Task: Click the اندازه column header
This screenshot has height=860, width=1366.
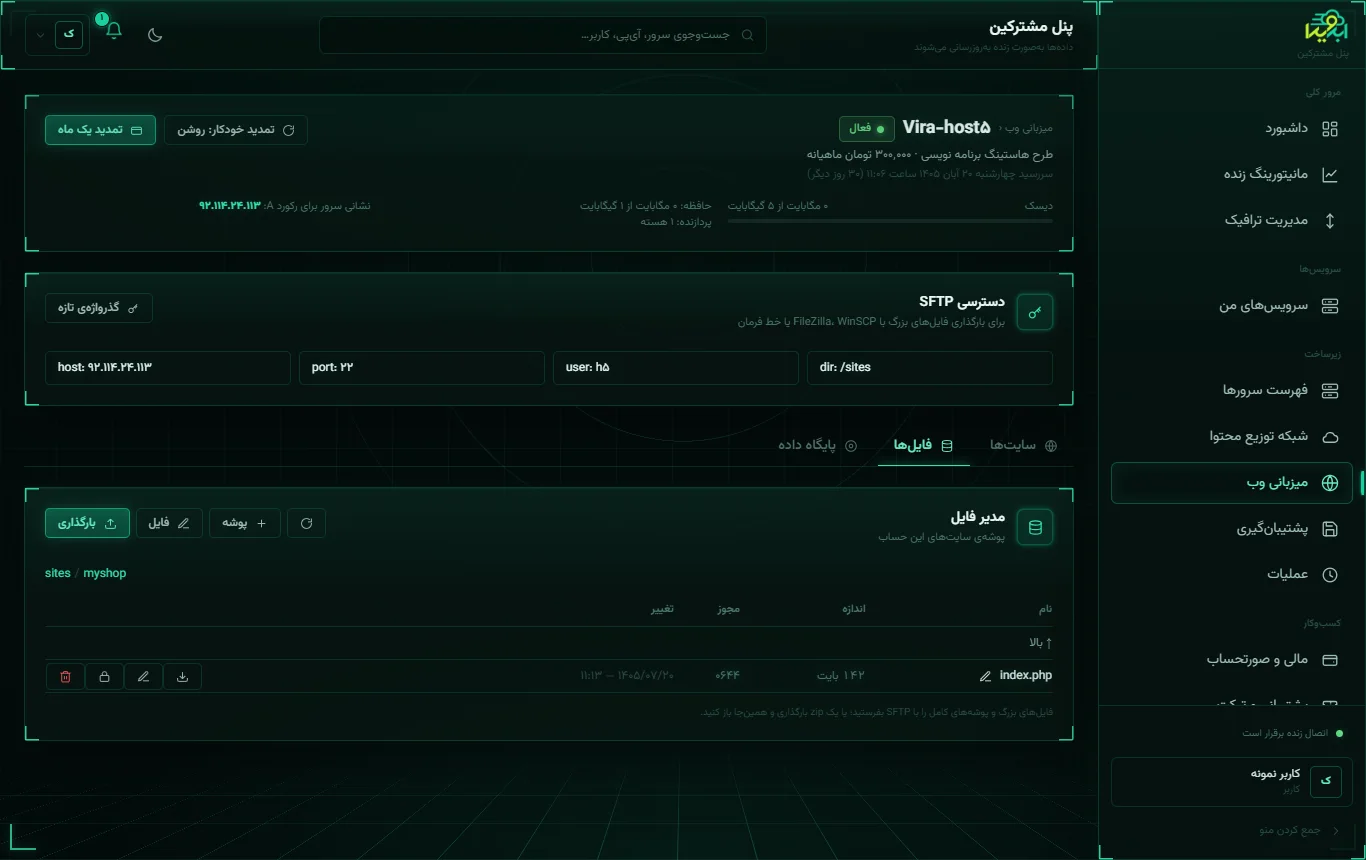Action: pyautogui.click(x=852, y=609)
